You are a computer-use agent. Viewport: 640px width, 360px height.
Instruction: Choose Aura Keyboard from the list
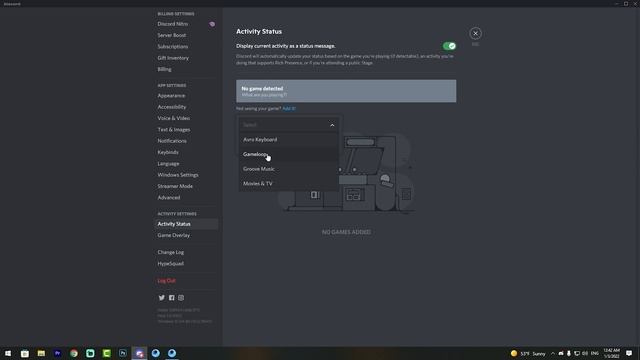[288, 140]
